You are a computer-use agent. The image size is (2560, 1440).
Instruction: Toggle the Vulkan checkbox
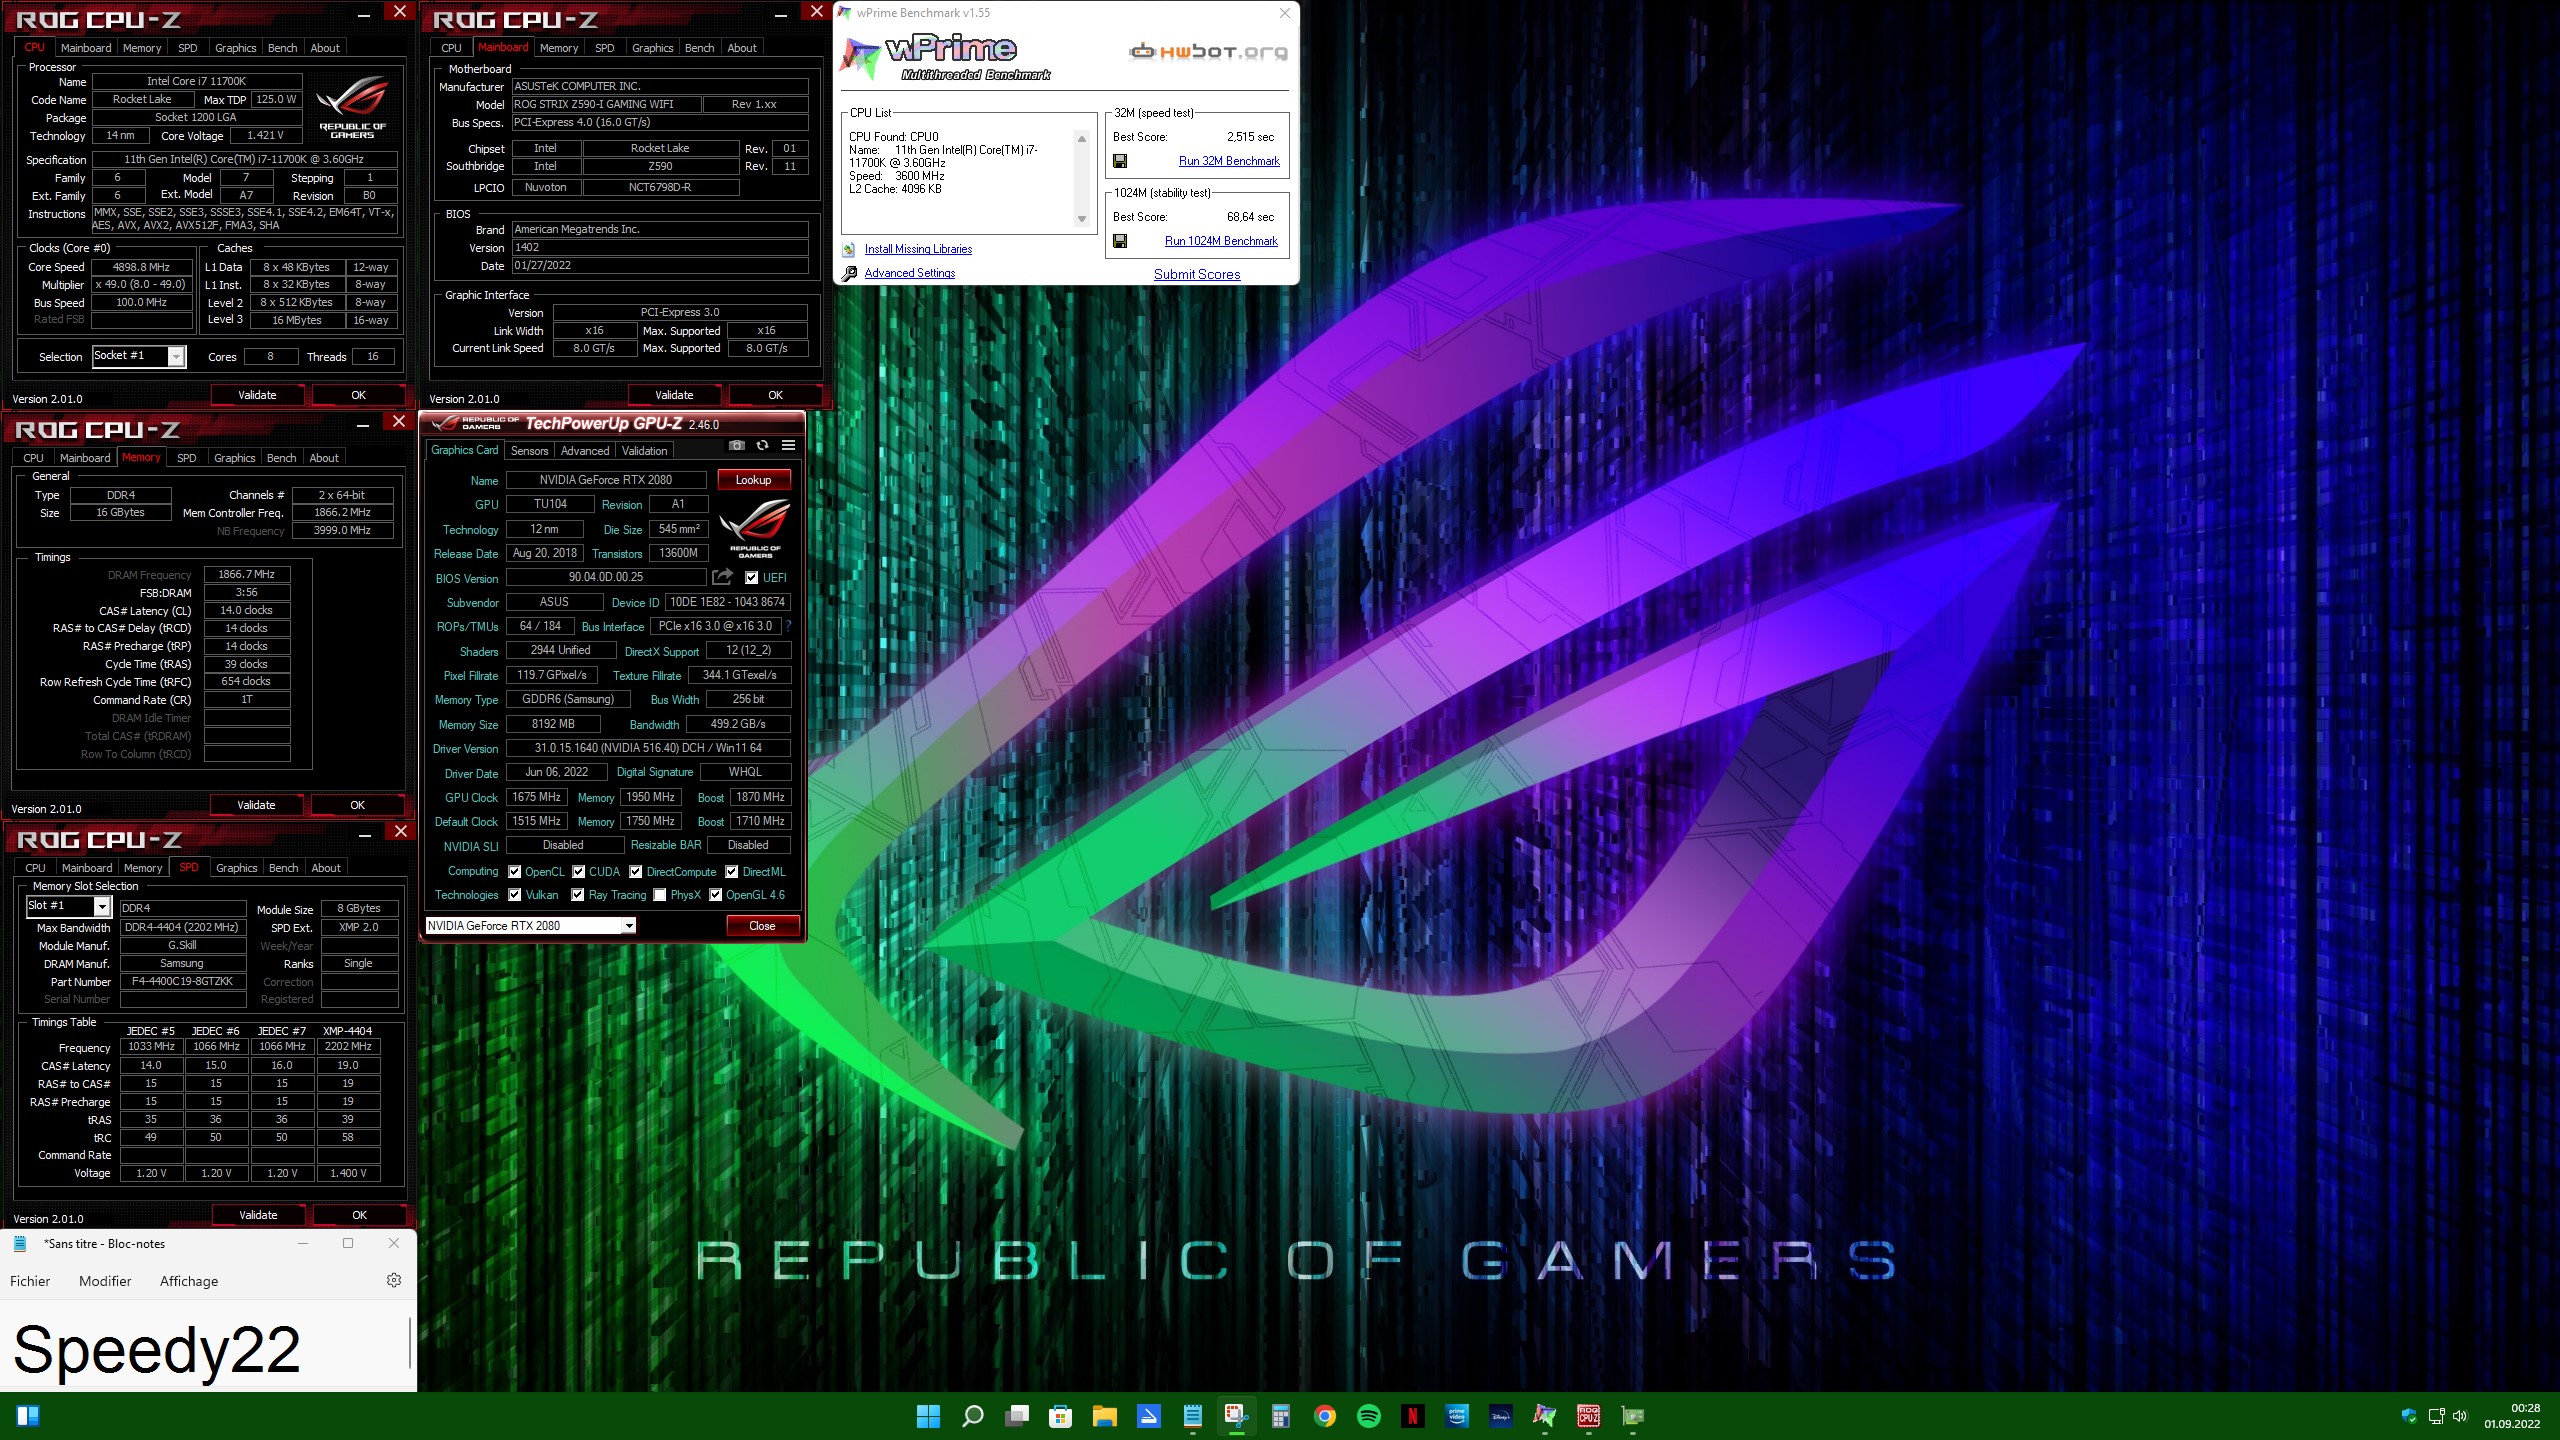pyautogui.click(x=515, y=895)
